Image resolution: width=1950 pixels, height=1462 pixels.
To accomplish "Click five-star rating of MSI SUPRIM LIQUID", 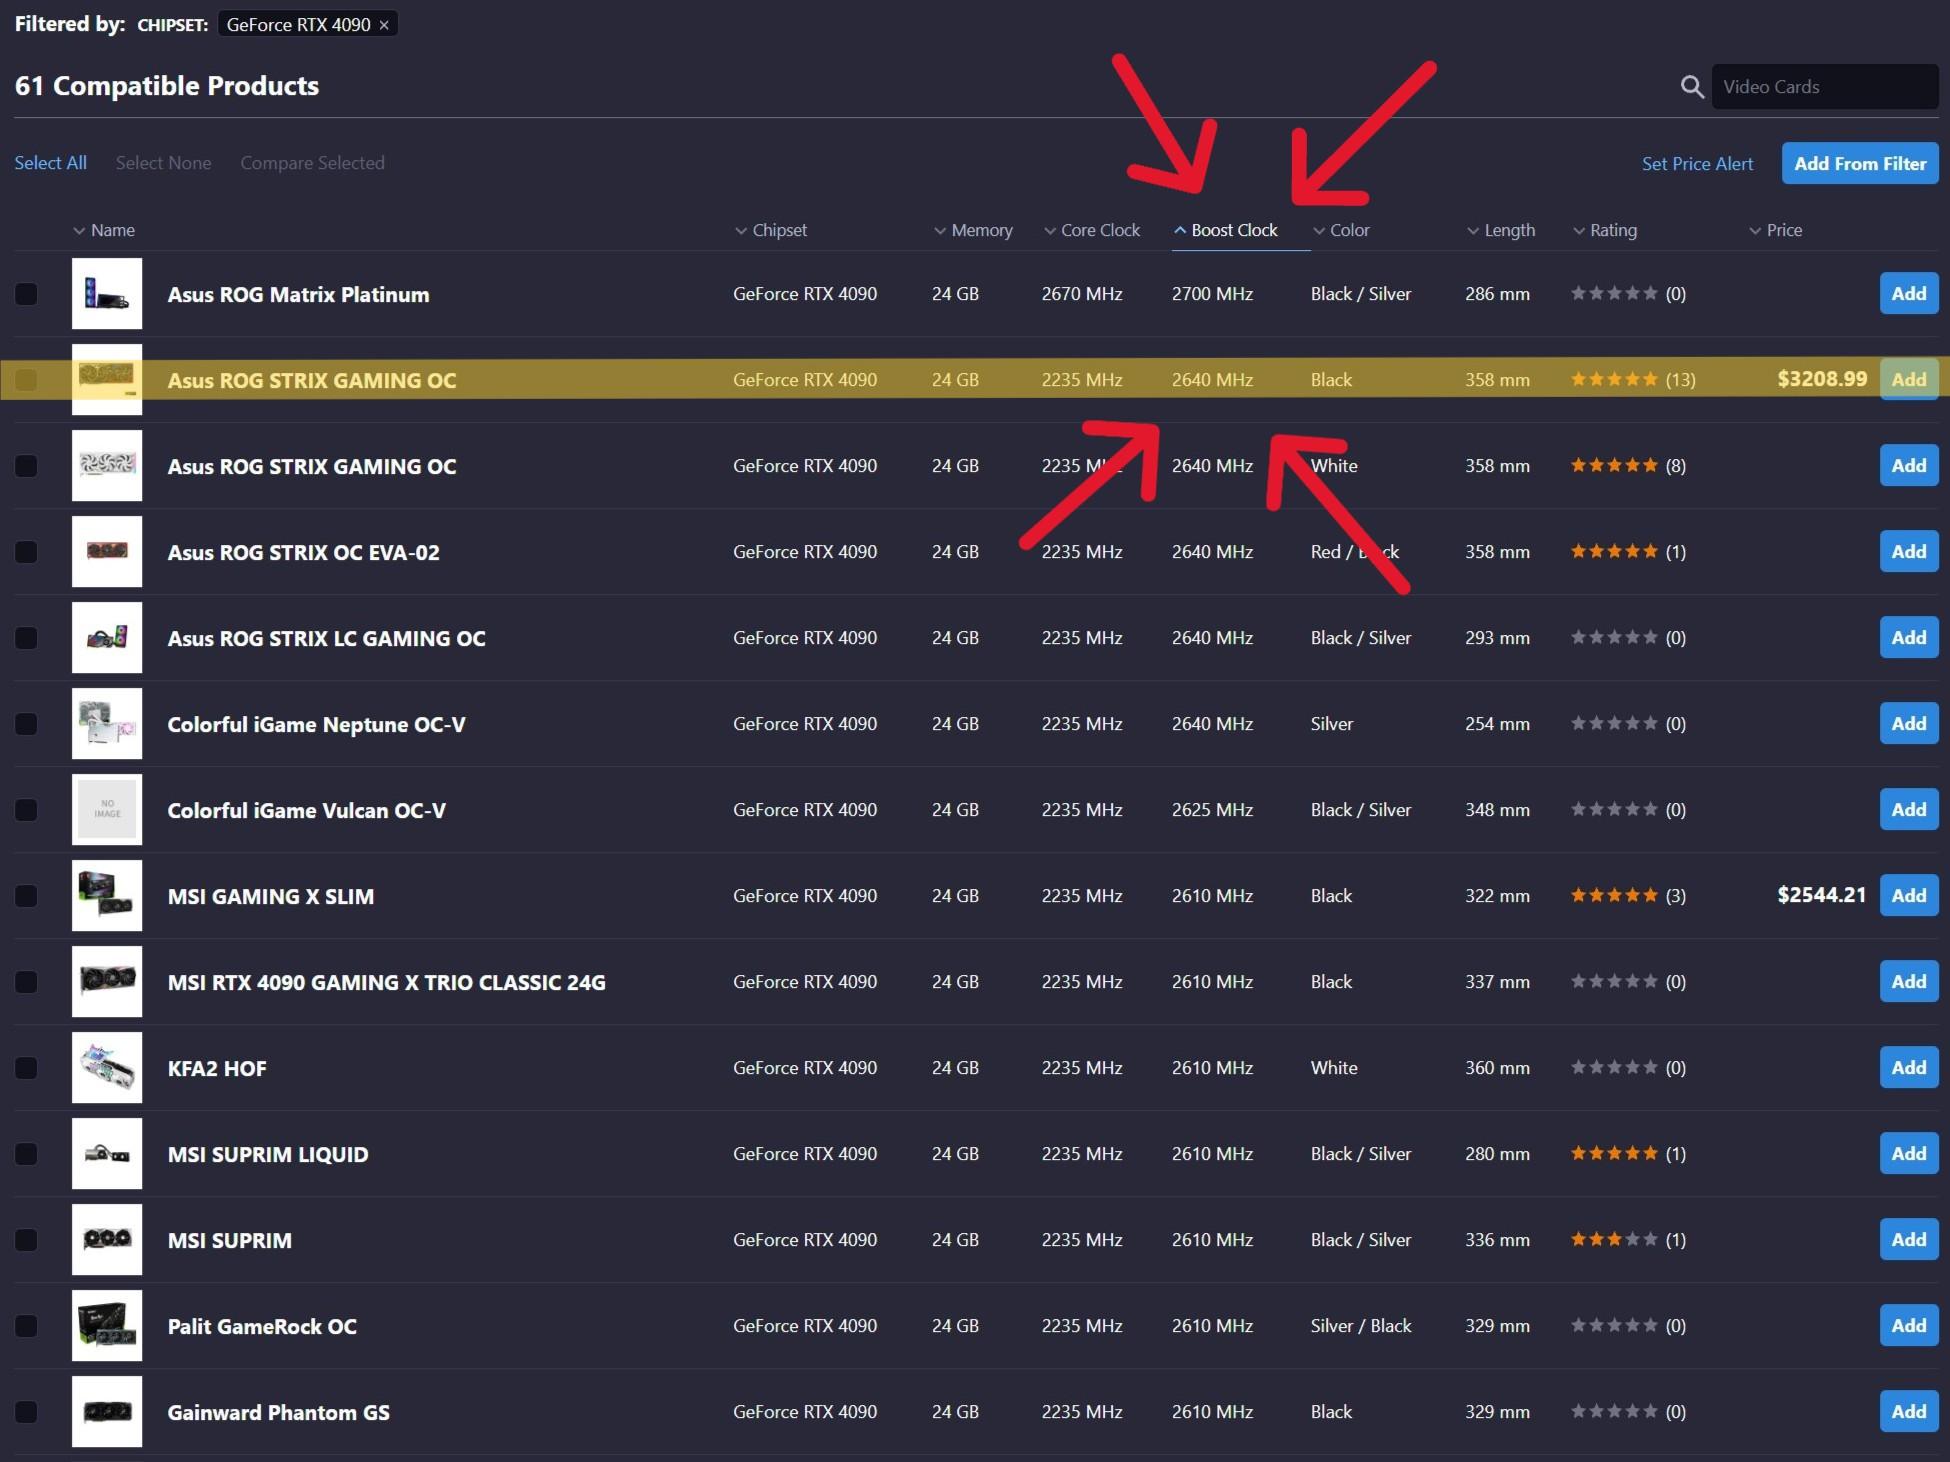I will click(1613, 1154).
